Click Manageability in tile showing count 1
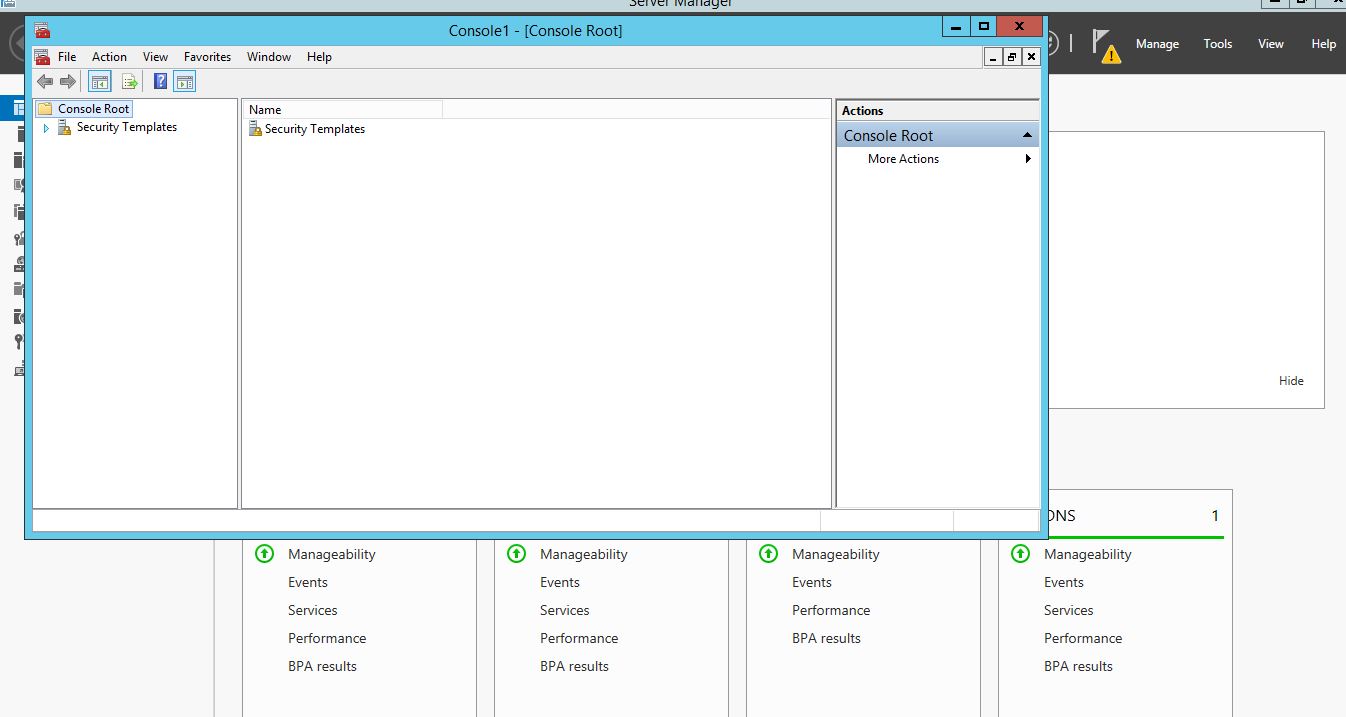 (1087, 554)
